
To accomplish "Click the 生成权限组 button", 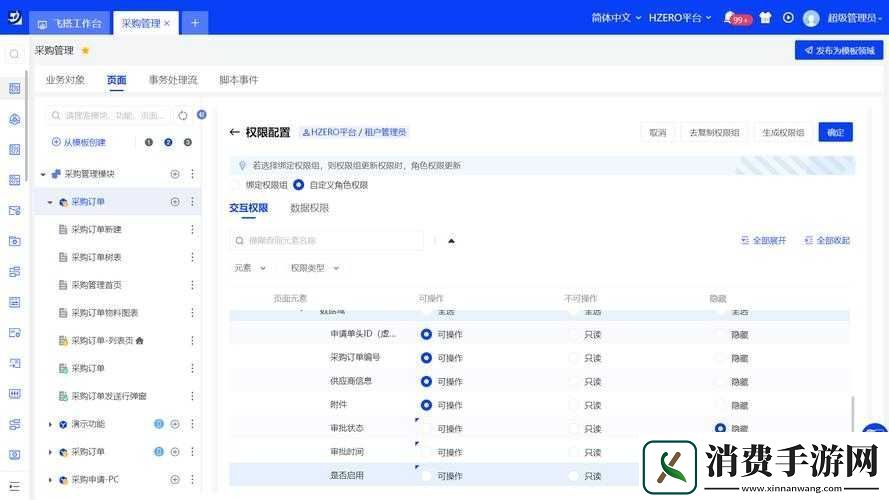I will tap(783, 132).
